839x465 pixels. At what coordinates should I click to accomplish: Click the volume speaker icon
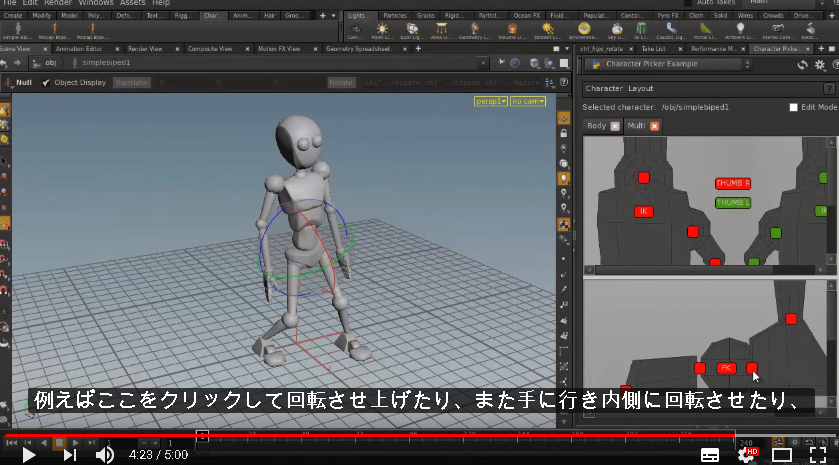(104, 455)
